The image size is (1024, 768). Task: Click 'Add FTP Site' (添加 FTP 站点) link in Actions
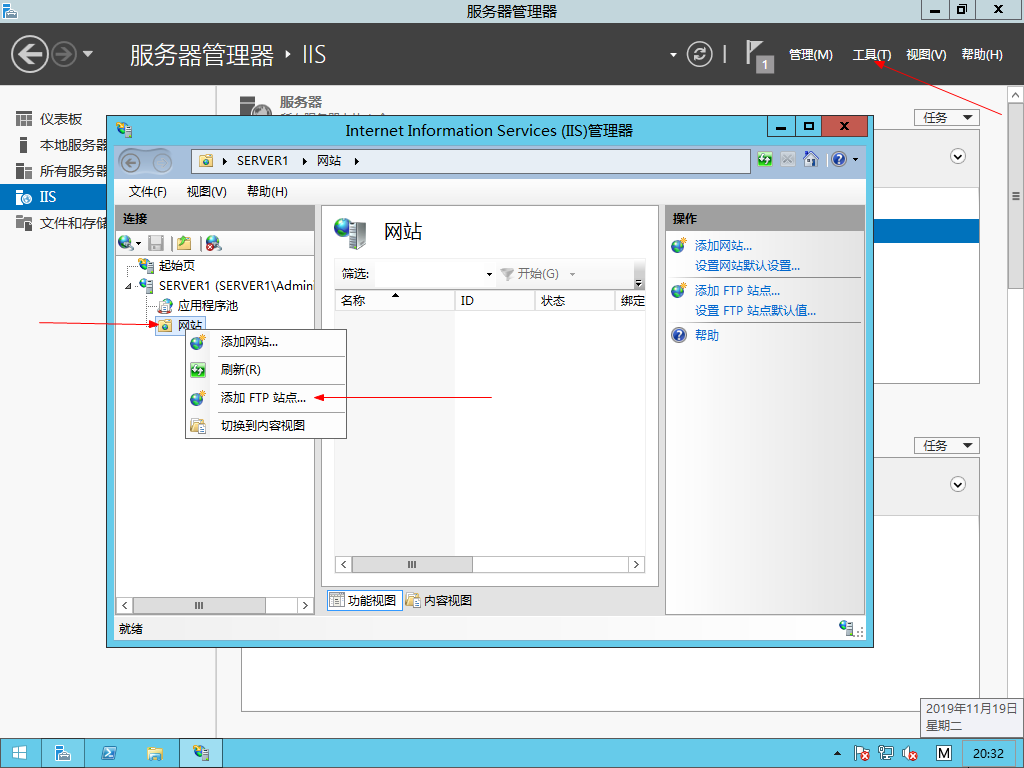(737, 291)
